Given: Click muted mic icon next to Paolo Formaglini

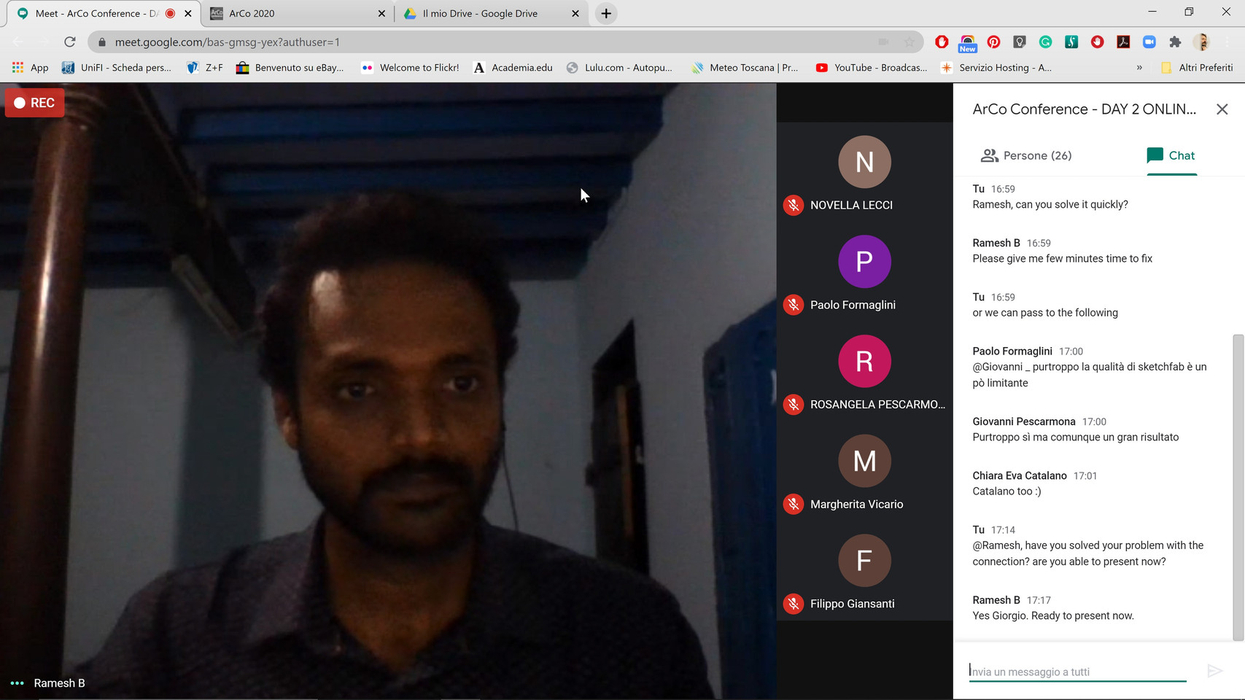Looking at the screenshot, I should coord(793,305).
